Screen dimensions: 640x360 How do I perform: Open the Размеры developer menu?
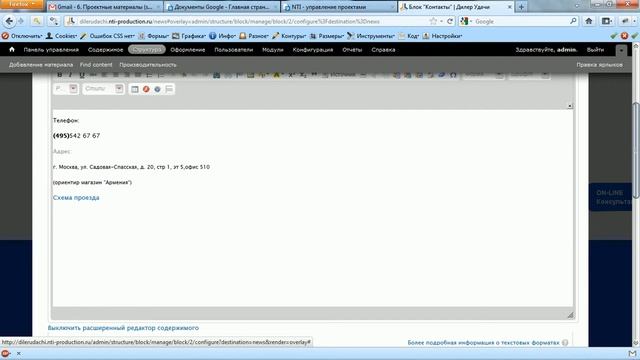click(x=327, y=36)
